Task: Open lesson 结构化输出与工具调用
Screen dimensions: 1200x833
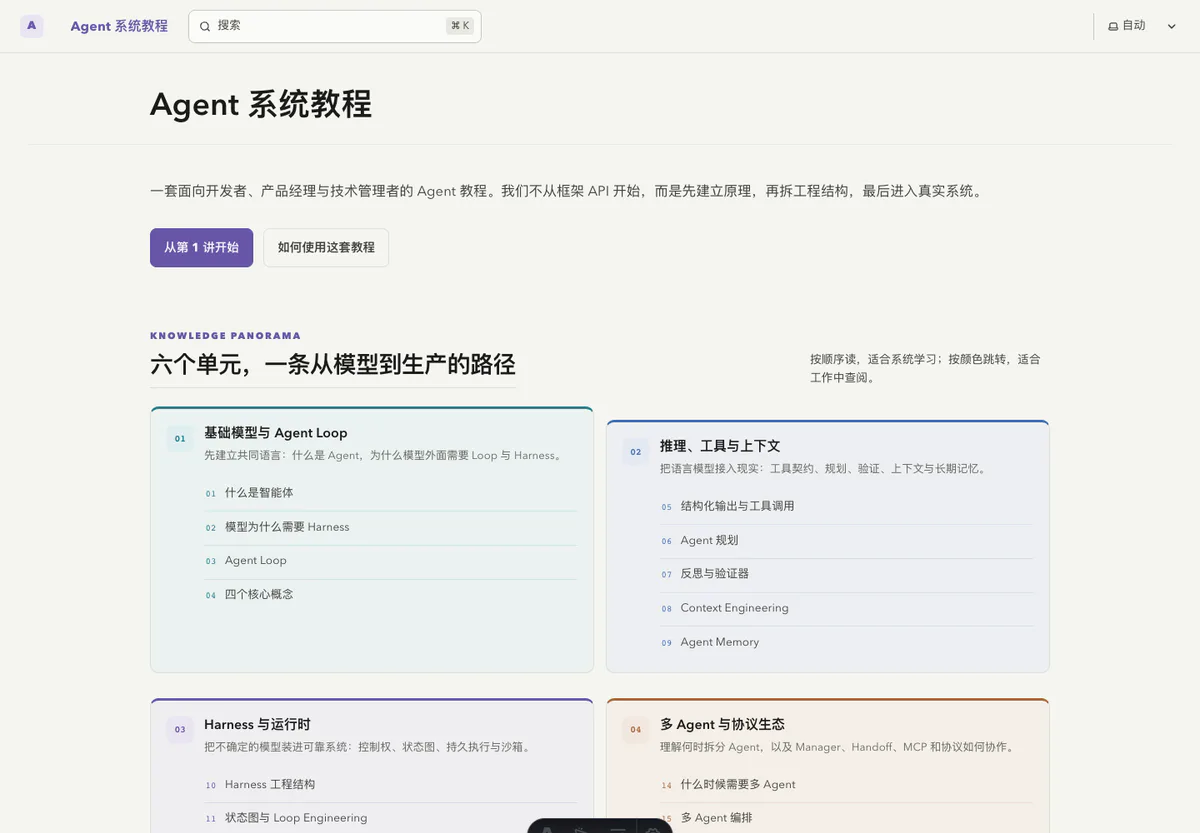Action: tap(846, 506)
